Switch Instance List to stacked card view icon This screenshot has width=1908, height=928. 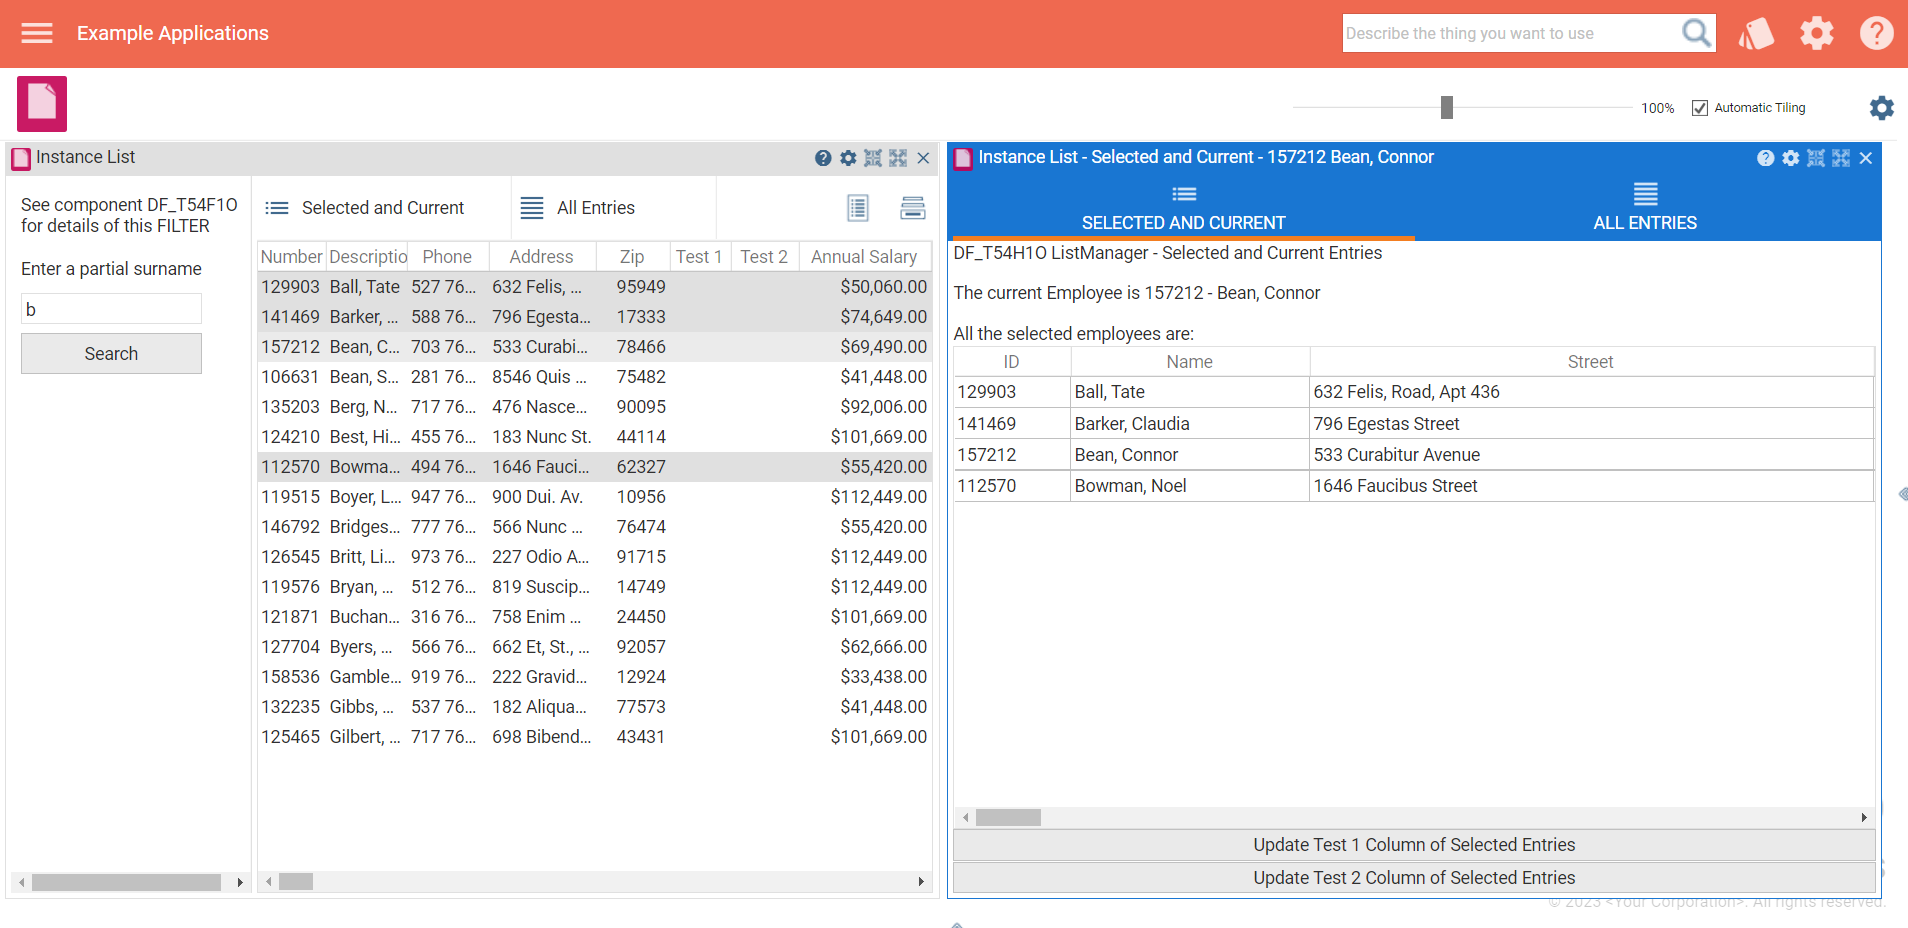tap(913, 207)
